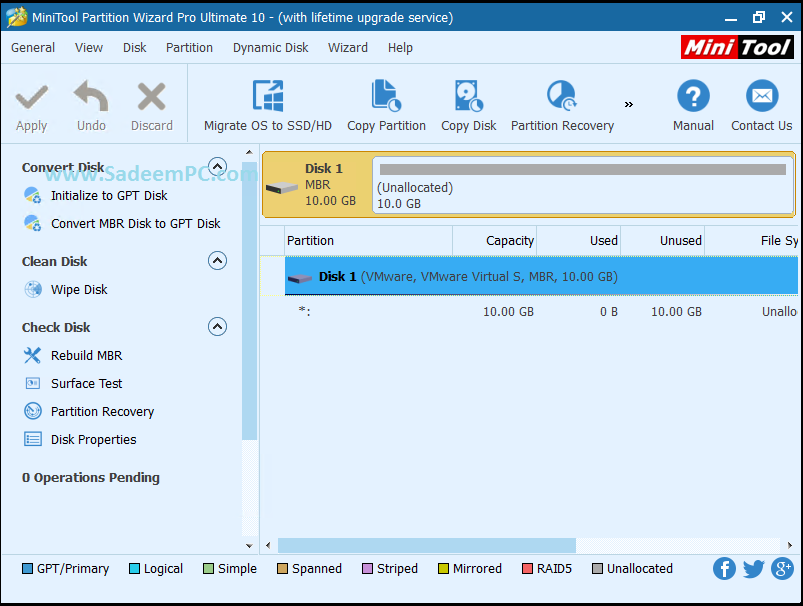Click the File System column header
This screenshot has width=803, height=606.
751,241
